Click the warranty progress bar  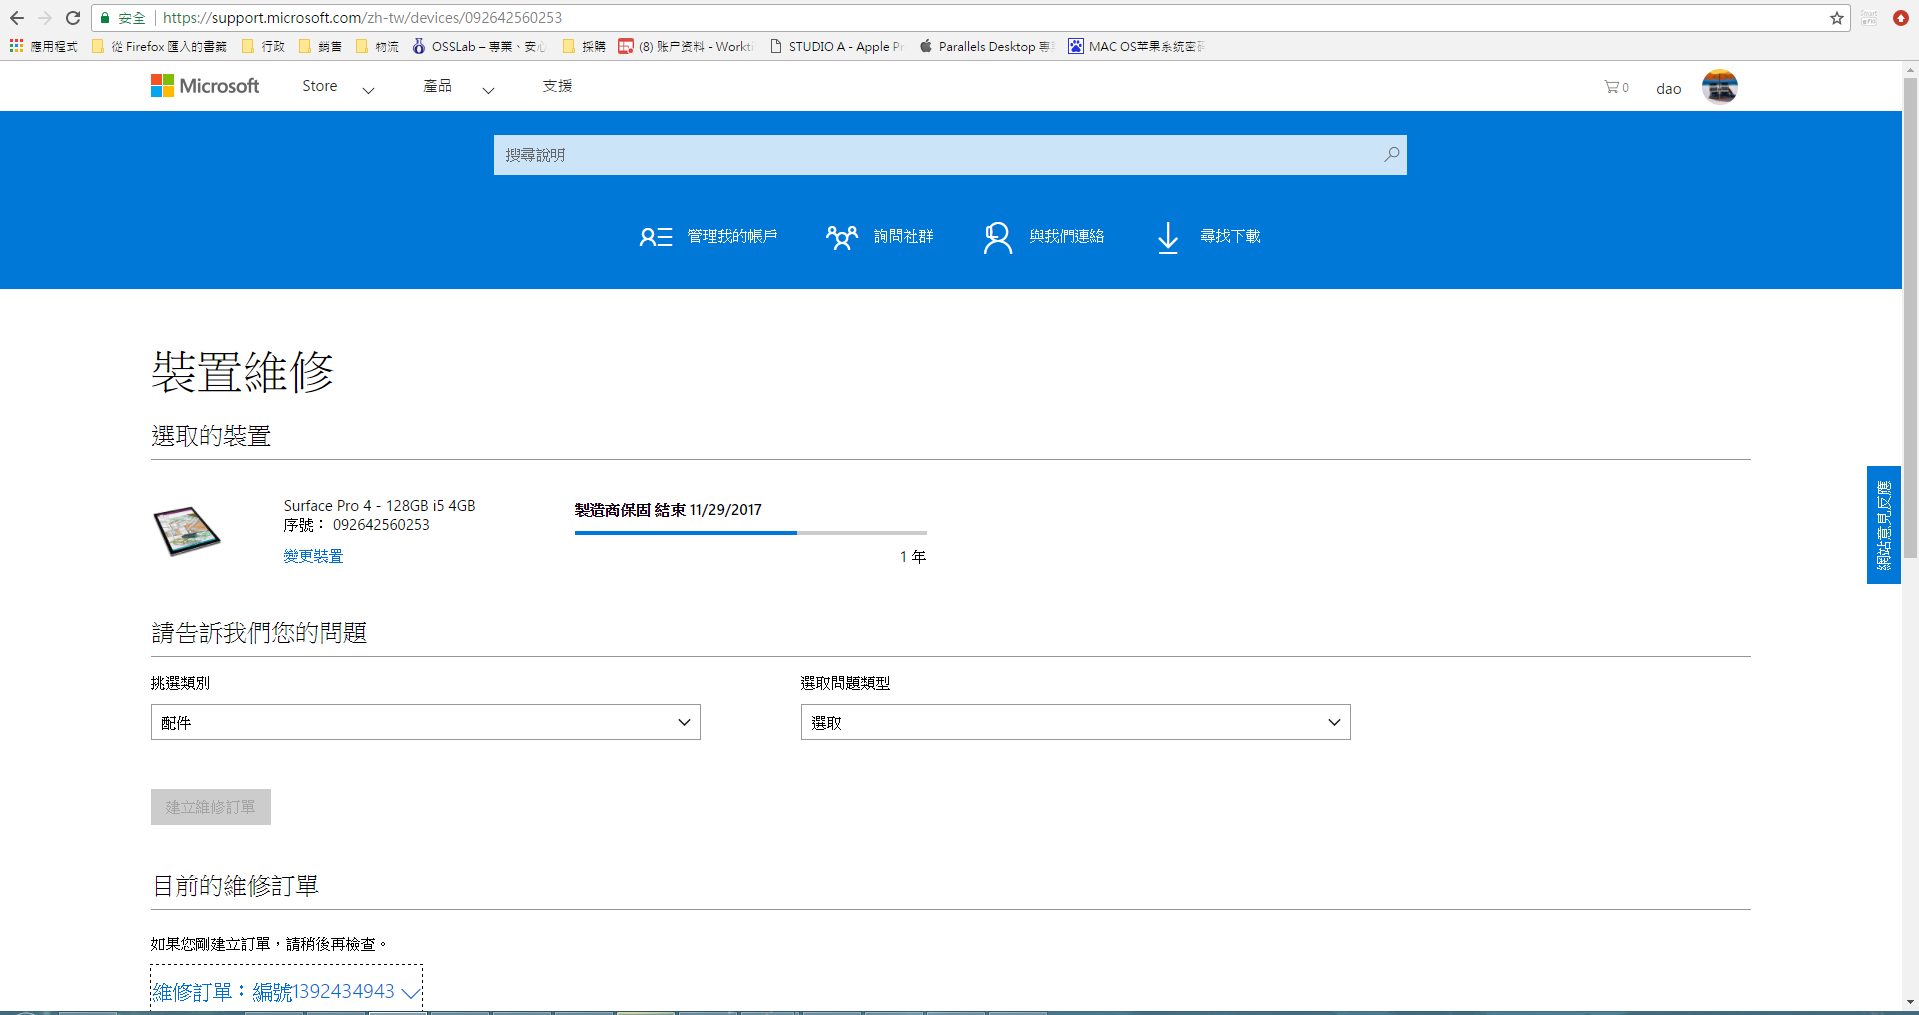(751, 533)
